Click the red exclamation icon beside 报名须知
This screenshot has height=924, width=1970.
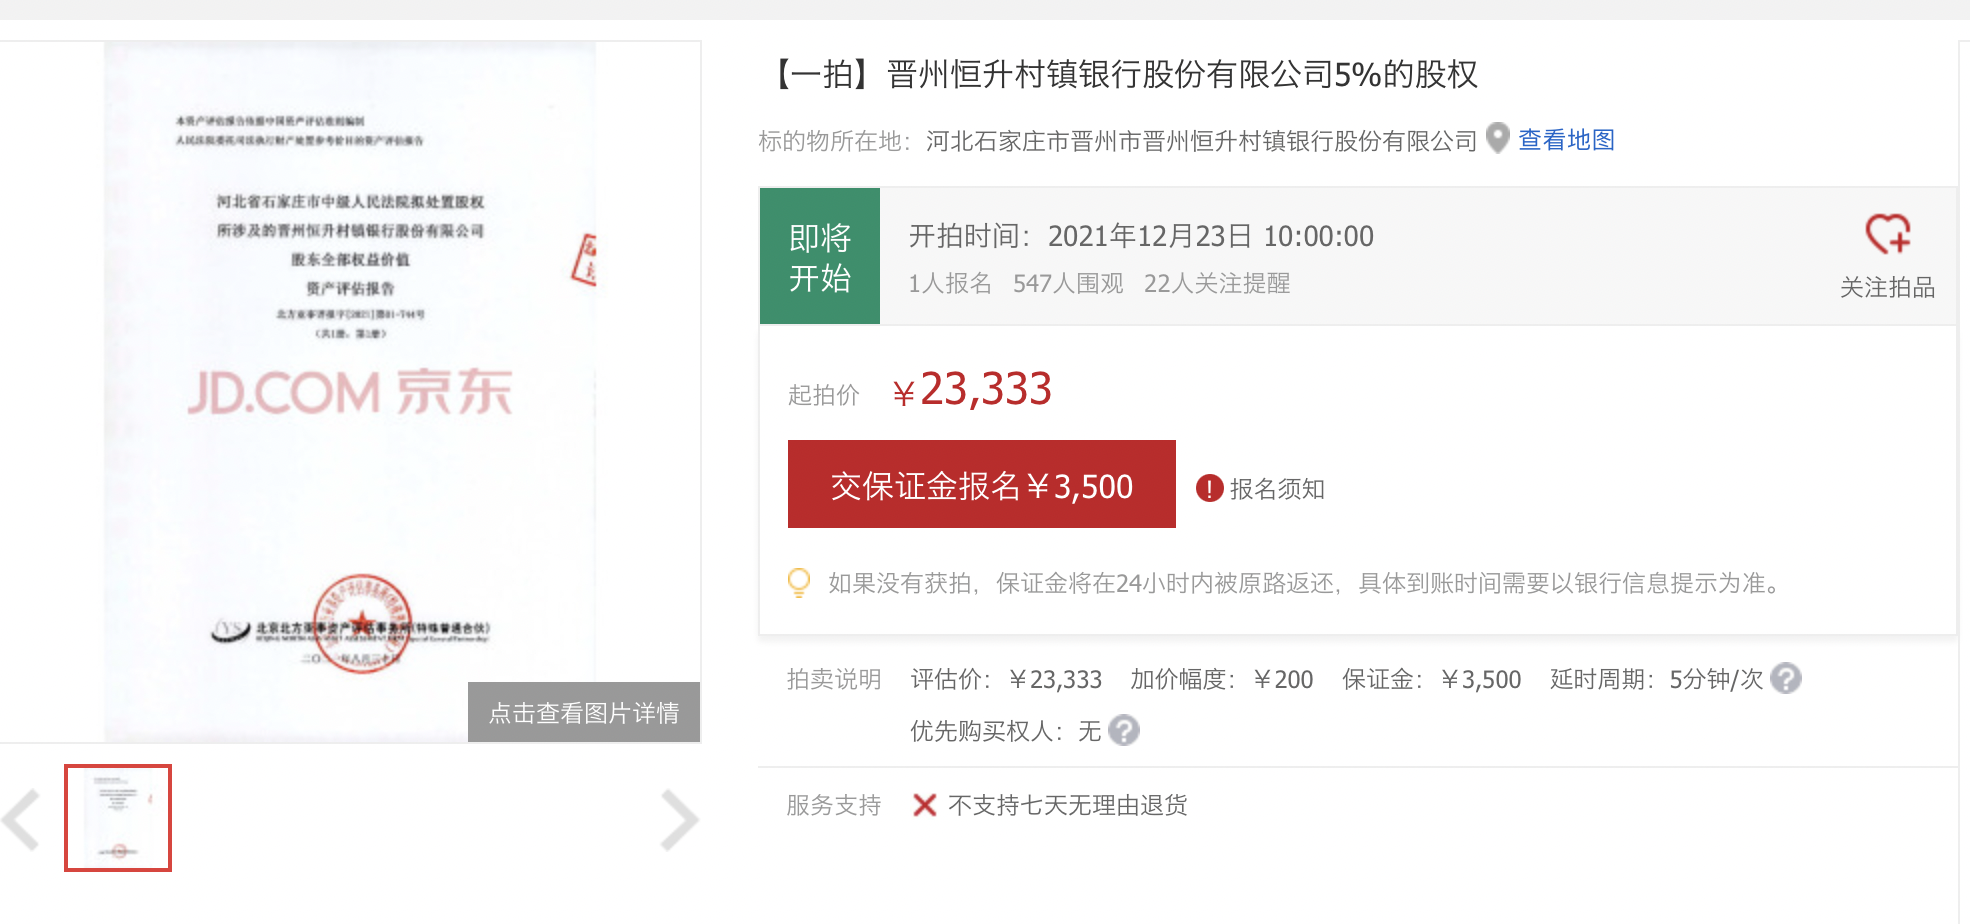pos(1209,488)
